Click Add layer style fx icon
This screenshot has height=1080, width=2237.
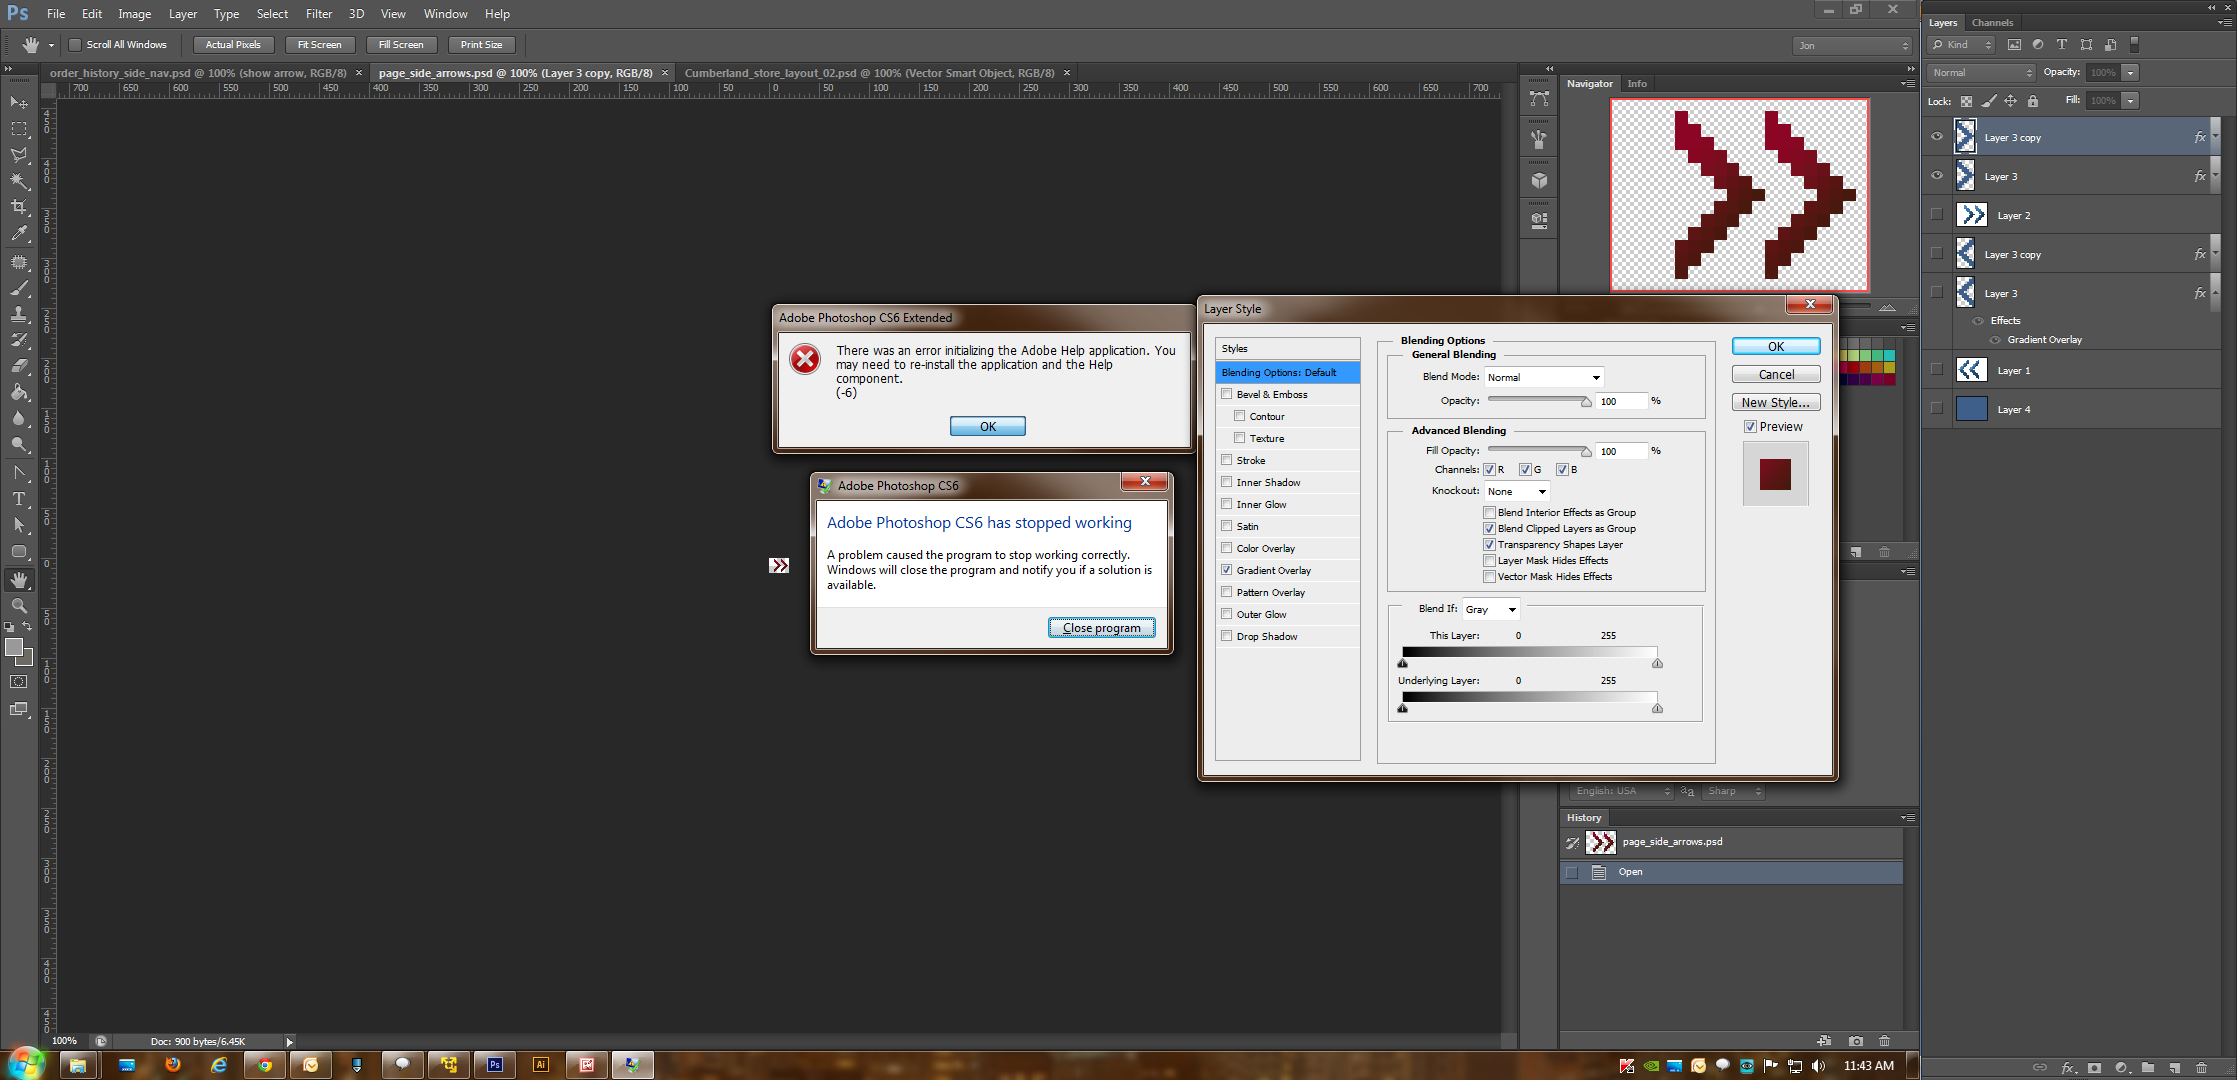[2068, 1068]
